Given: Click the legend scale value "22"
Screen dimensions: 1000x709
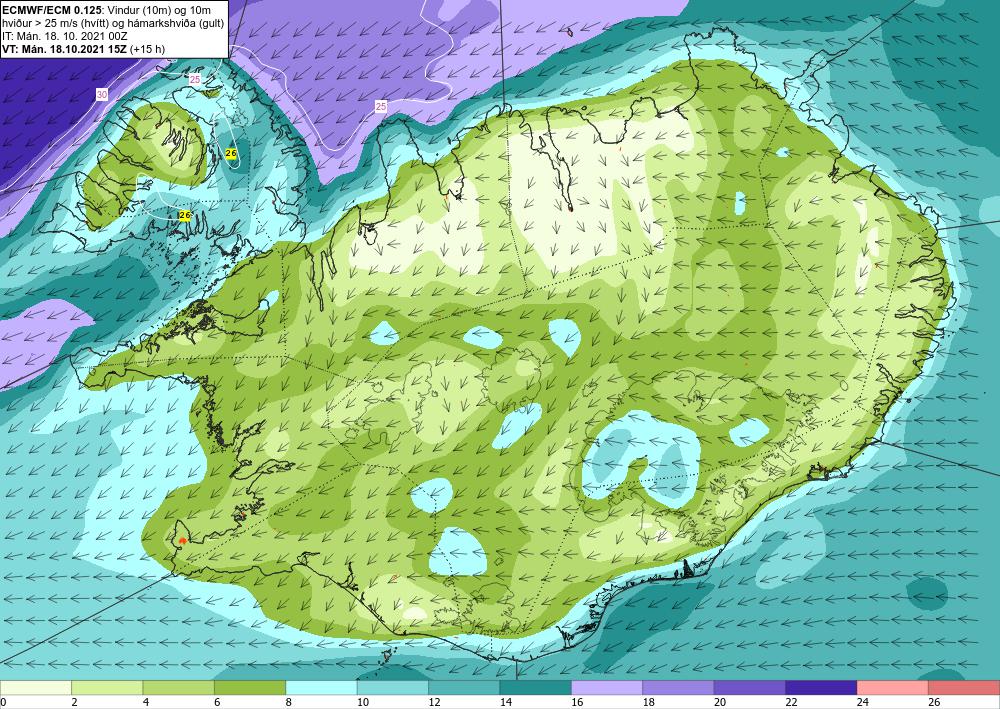Looking at the screenshot, I should click(x=791, y=702).
